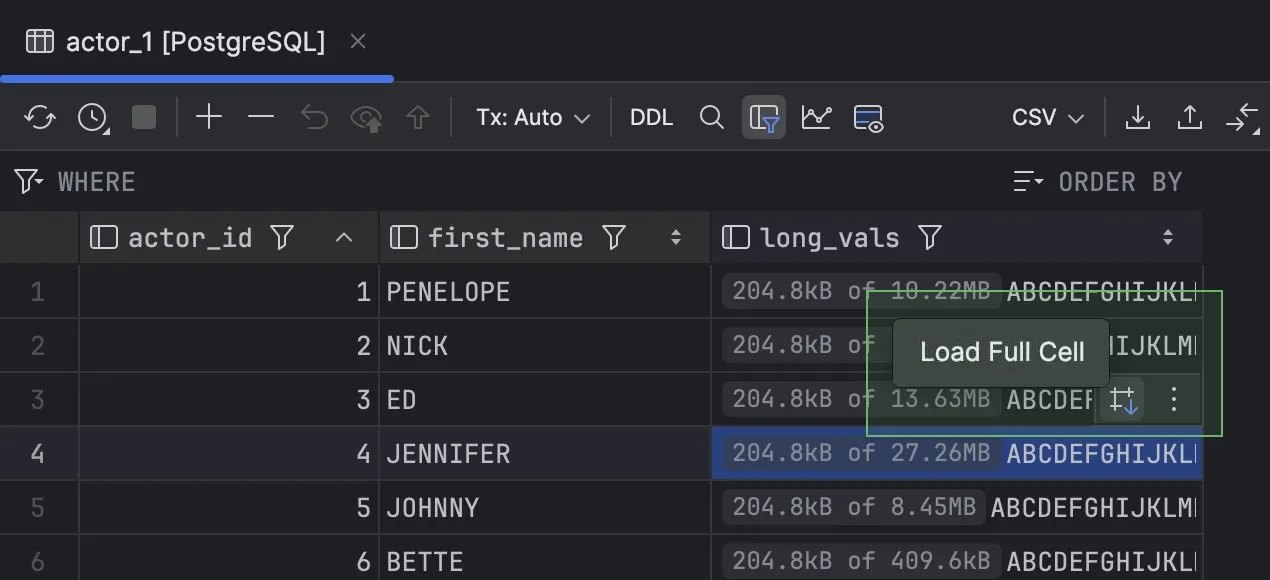The image size is (1270, 580).
Task: Expand the CSV format dropdown
Action: click(1047, 118)
